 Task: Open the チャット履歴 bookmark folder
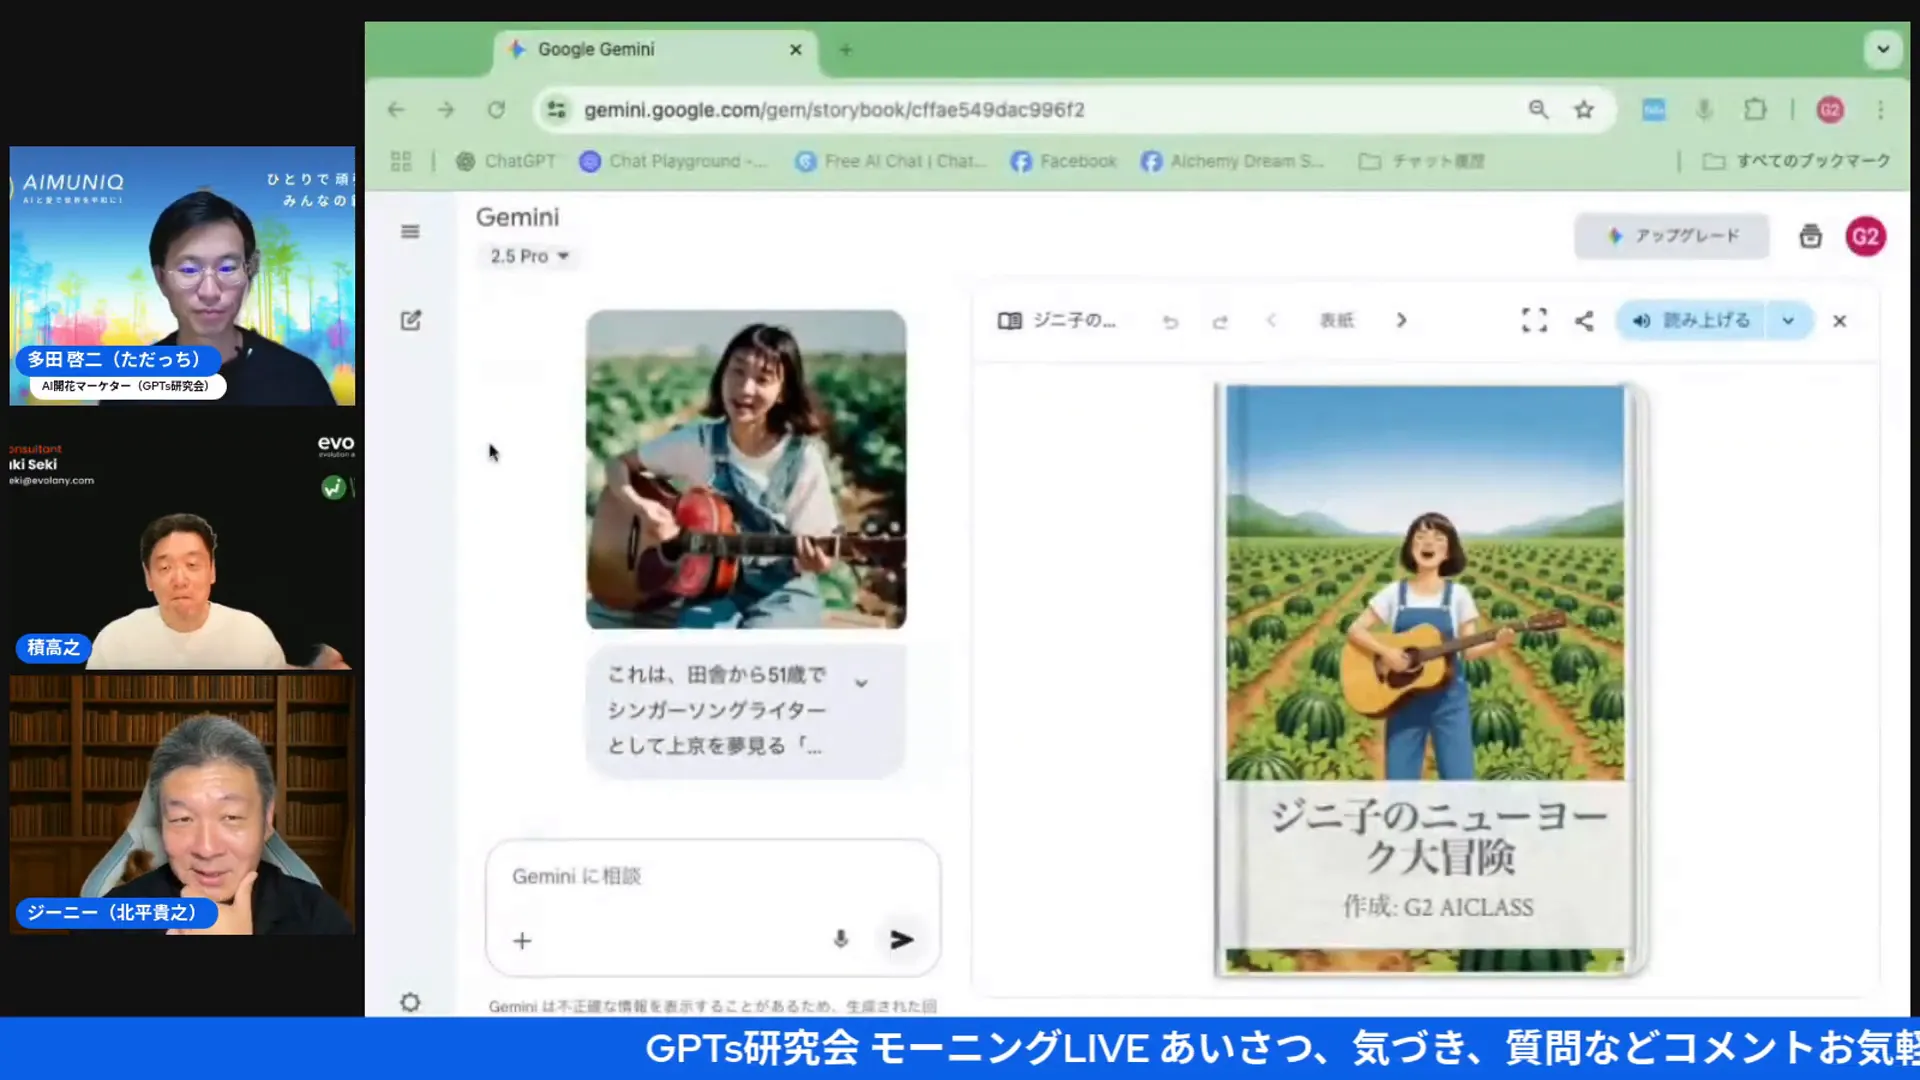click(1421, 161)
